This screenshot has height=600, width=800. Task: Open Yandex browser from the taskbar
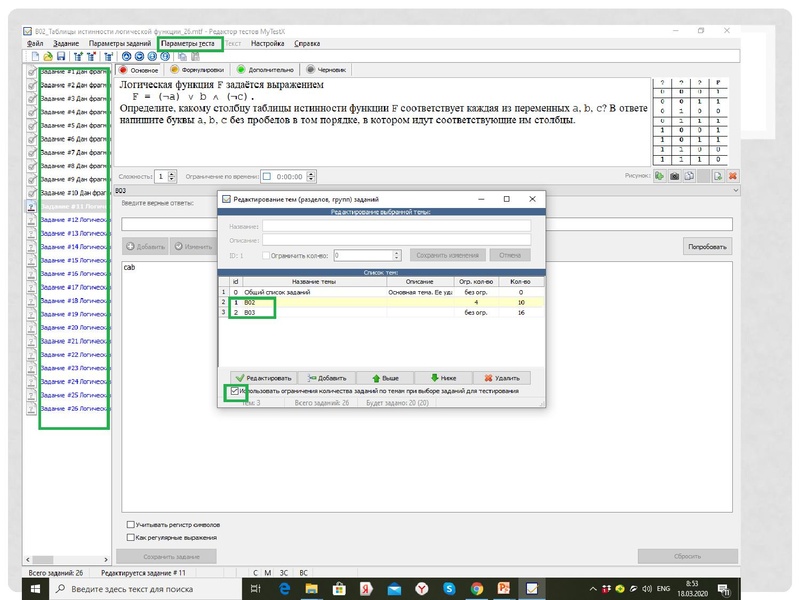(x=423, y=590)
